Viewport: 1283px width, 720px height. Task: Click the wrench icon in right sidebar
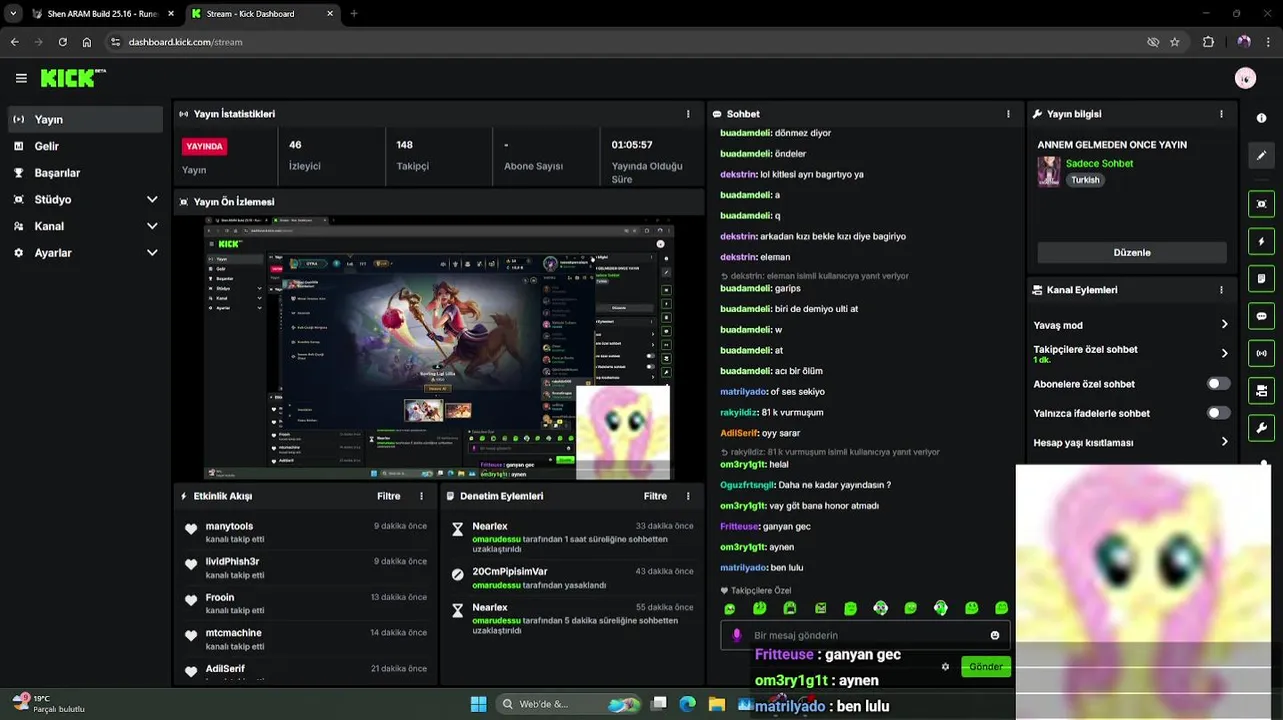[x=1261, y=428]
